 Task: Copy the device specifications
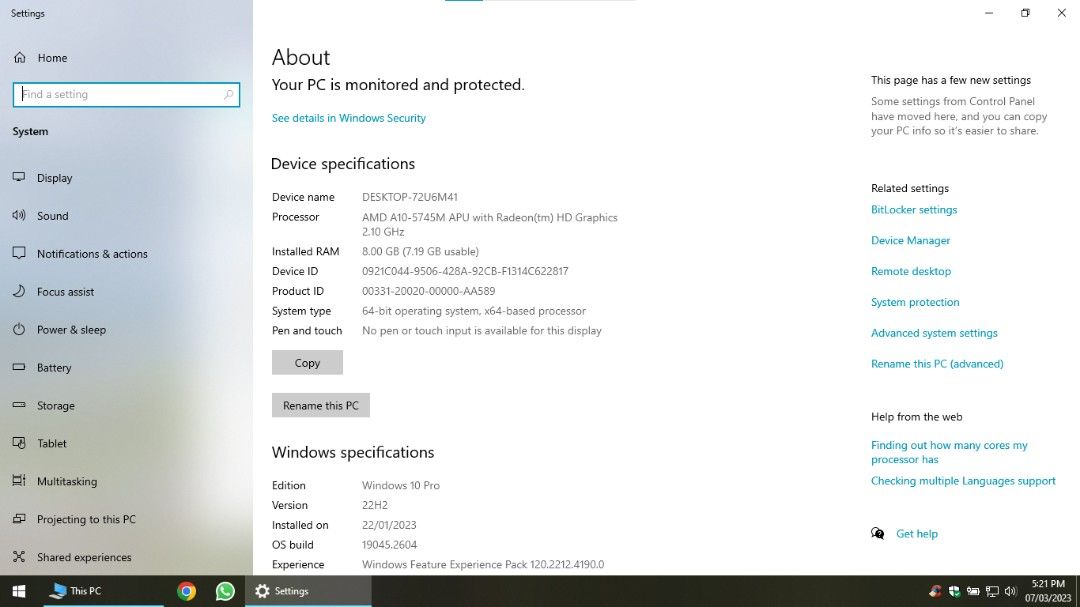(307, 362)
